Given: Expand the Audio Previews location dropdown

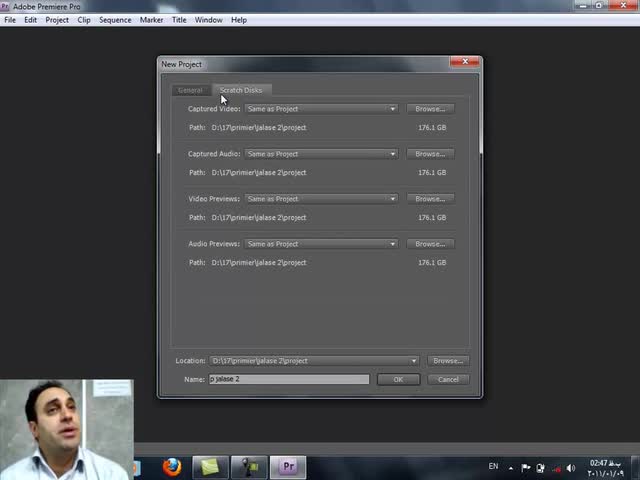Looking at the screenshot, I should pyautogui.click(x=321, y=244).
